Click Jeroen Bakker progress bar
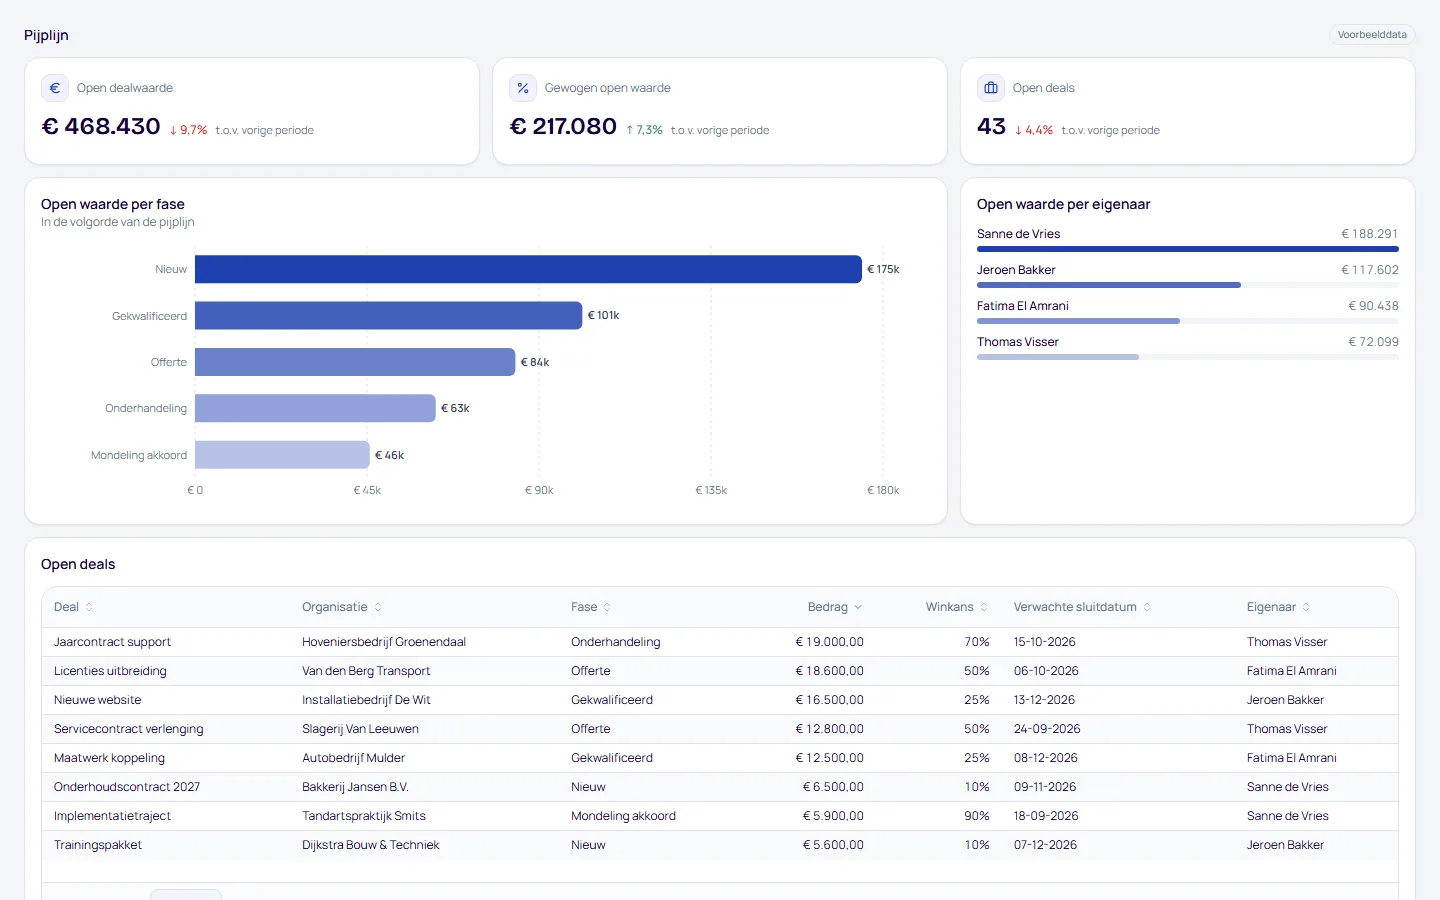The image size is (1440, 900). tap(1188, 285)
